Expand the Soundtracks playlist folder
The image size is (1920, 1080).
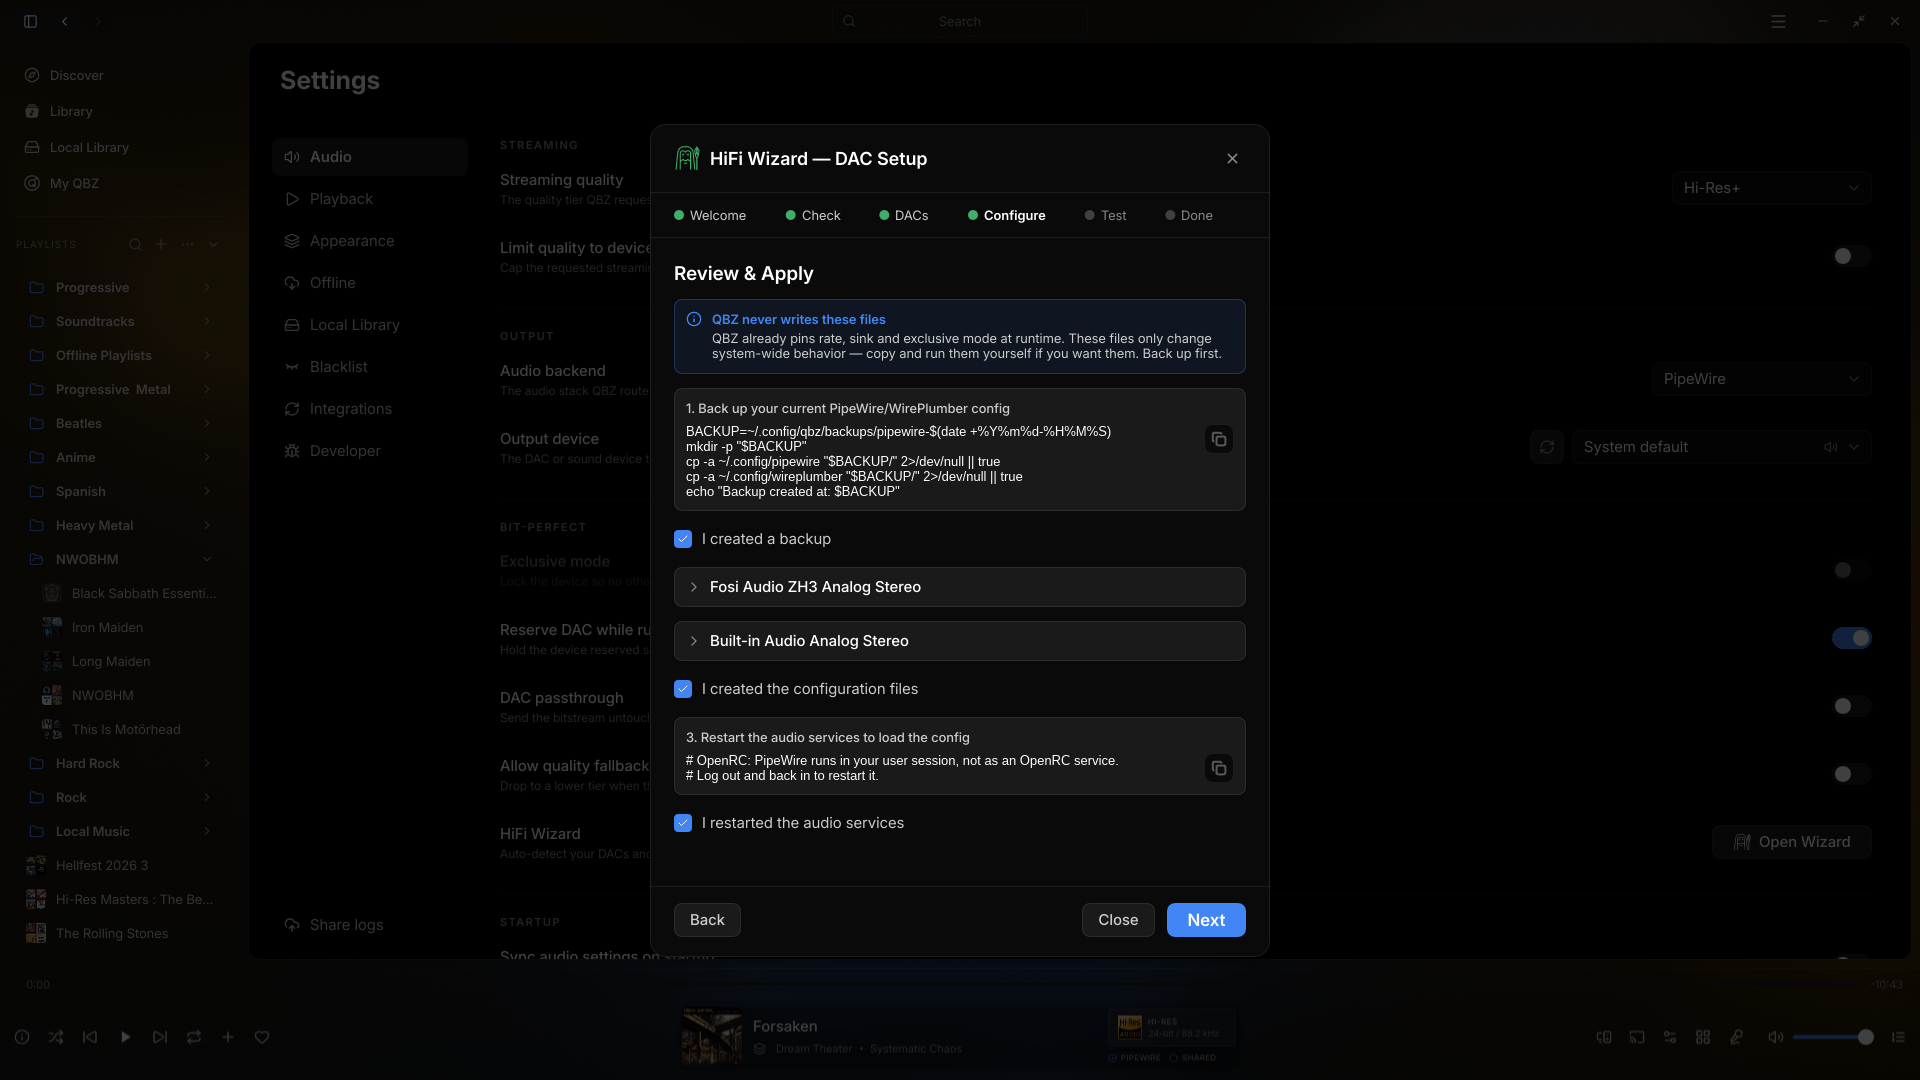pos(207,322)
